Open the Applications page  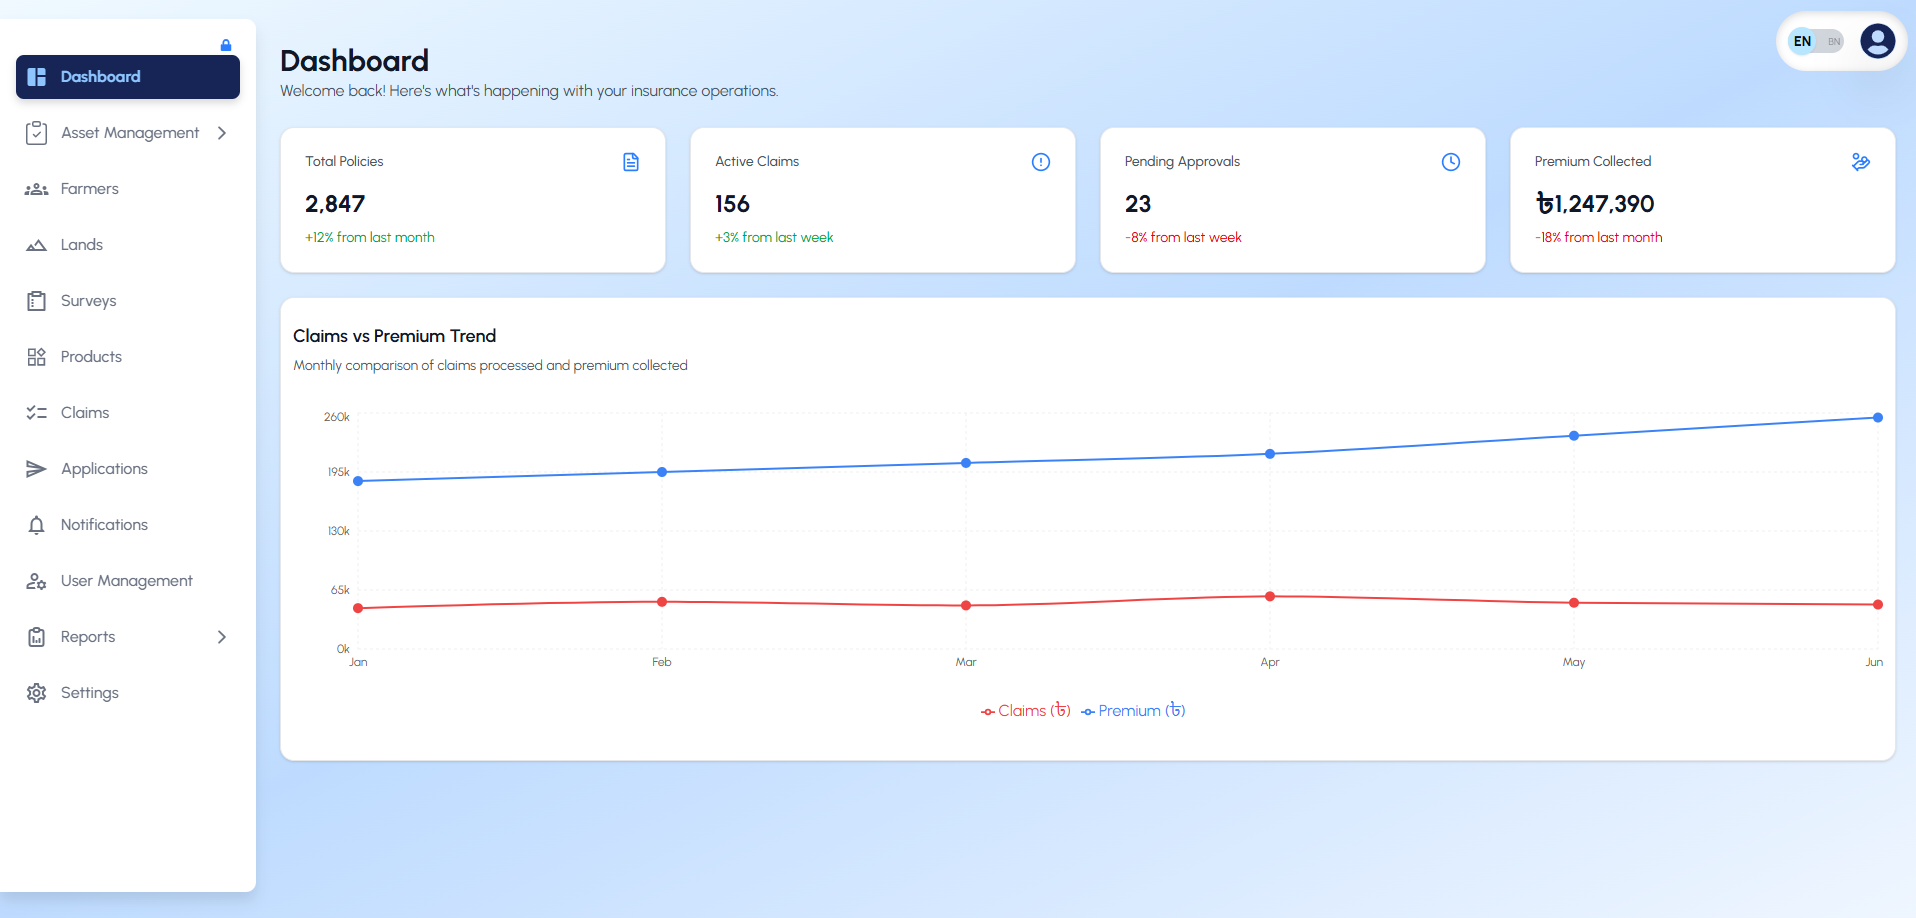coord(104,469)
